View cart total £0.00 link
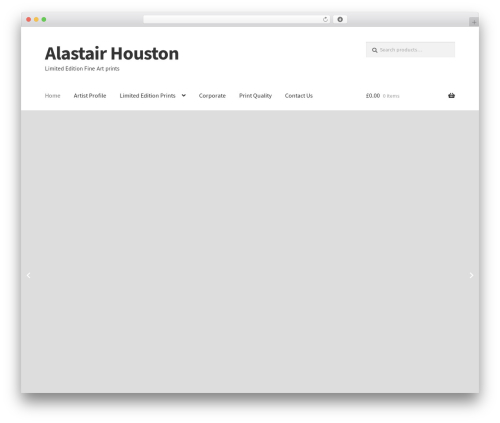Viewport: 500px width, 423px height. coord(373,96)
